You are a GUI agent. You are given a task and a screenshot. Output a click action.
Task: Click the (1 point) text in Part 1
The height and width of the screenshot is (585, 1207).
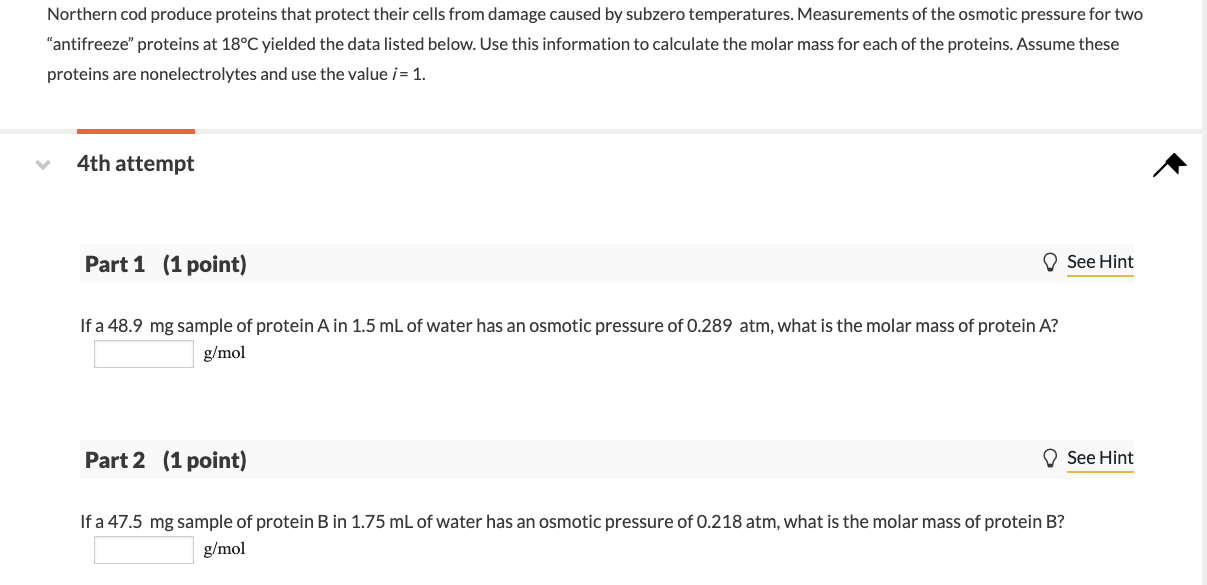[205, 264]
